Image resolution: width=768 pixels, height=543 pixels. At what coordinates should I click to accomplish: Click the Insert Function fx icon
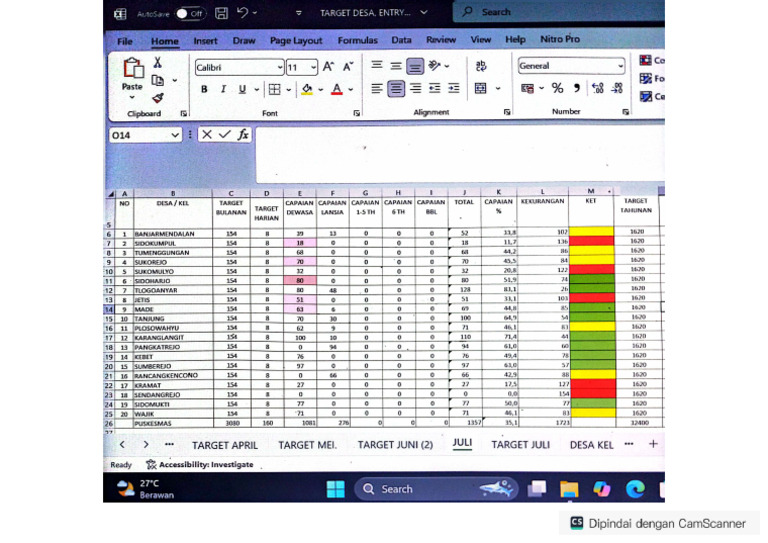243,135
